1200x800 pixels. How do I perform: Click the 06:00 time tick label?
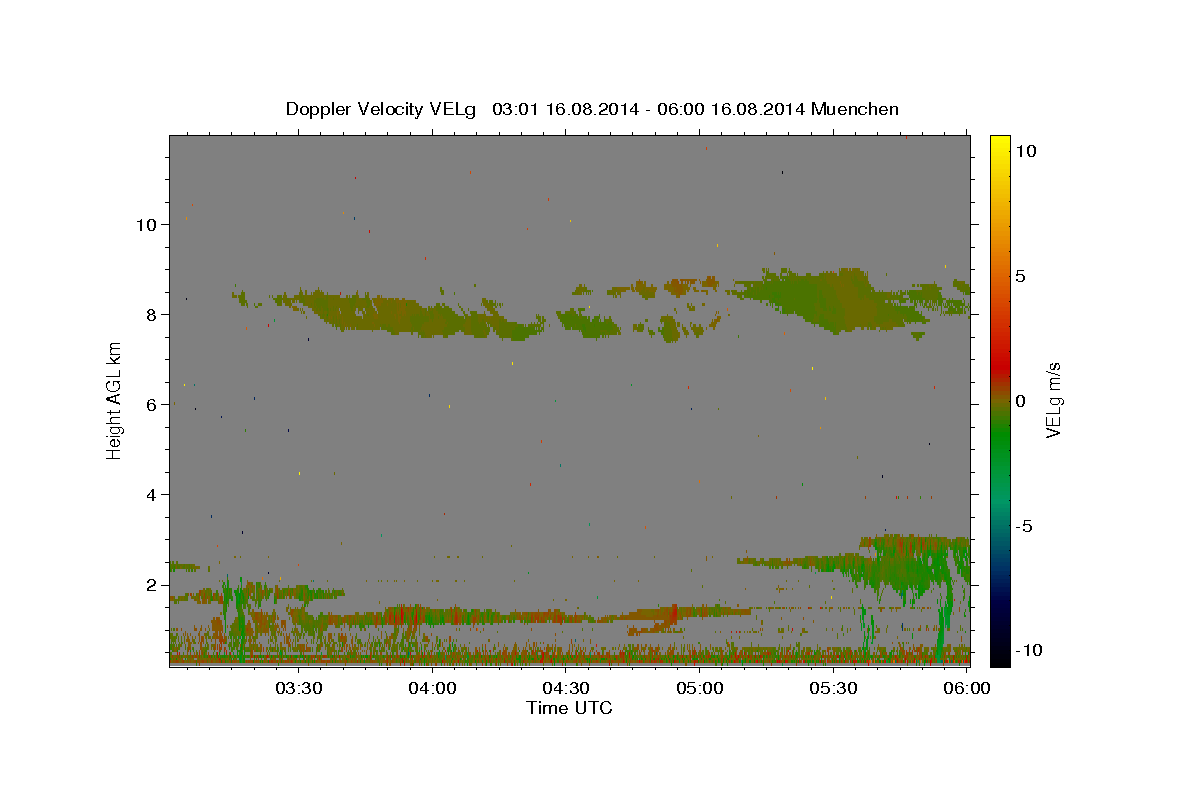pos(967,688)
